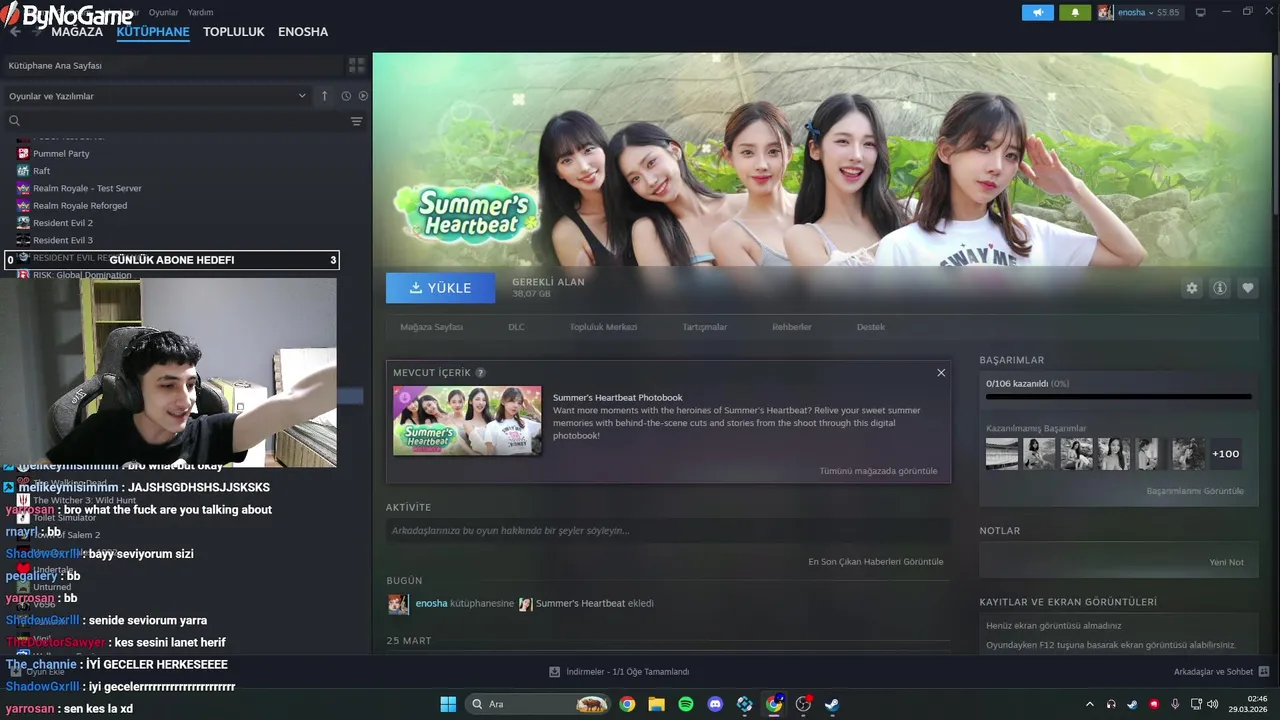Select Realm Royale - Test Server
The height and width of the screenshot is (720, 1280).
pyautogui.click(x=87, y=188)
